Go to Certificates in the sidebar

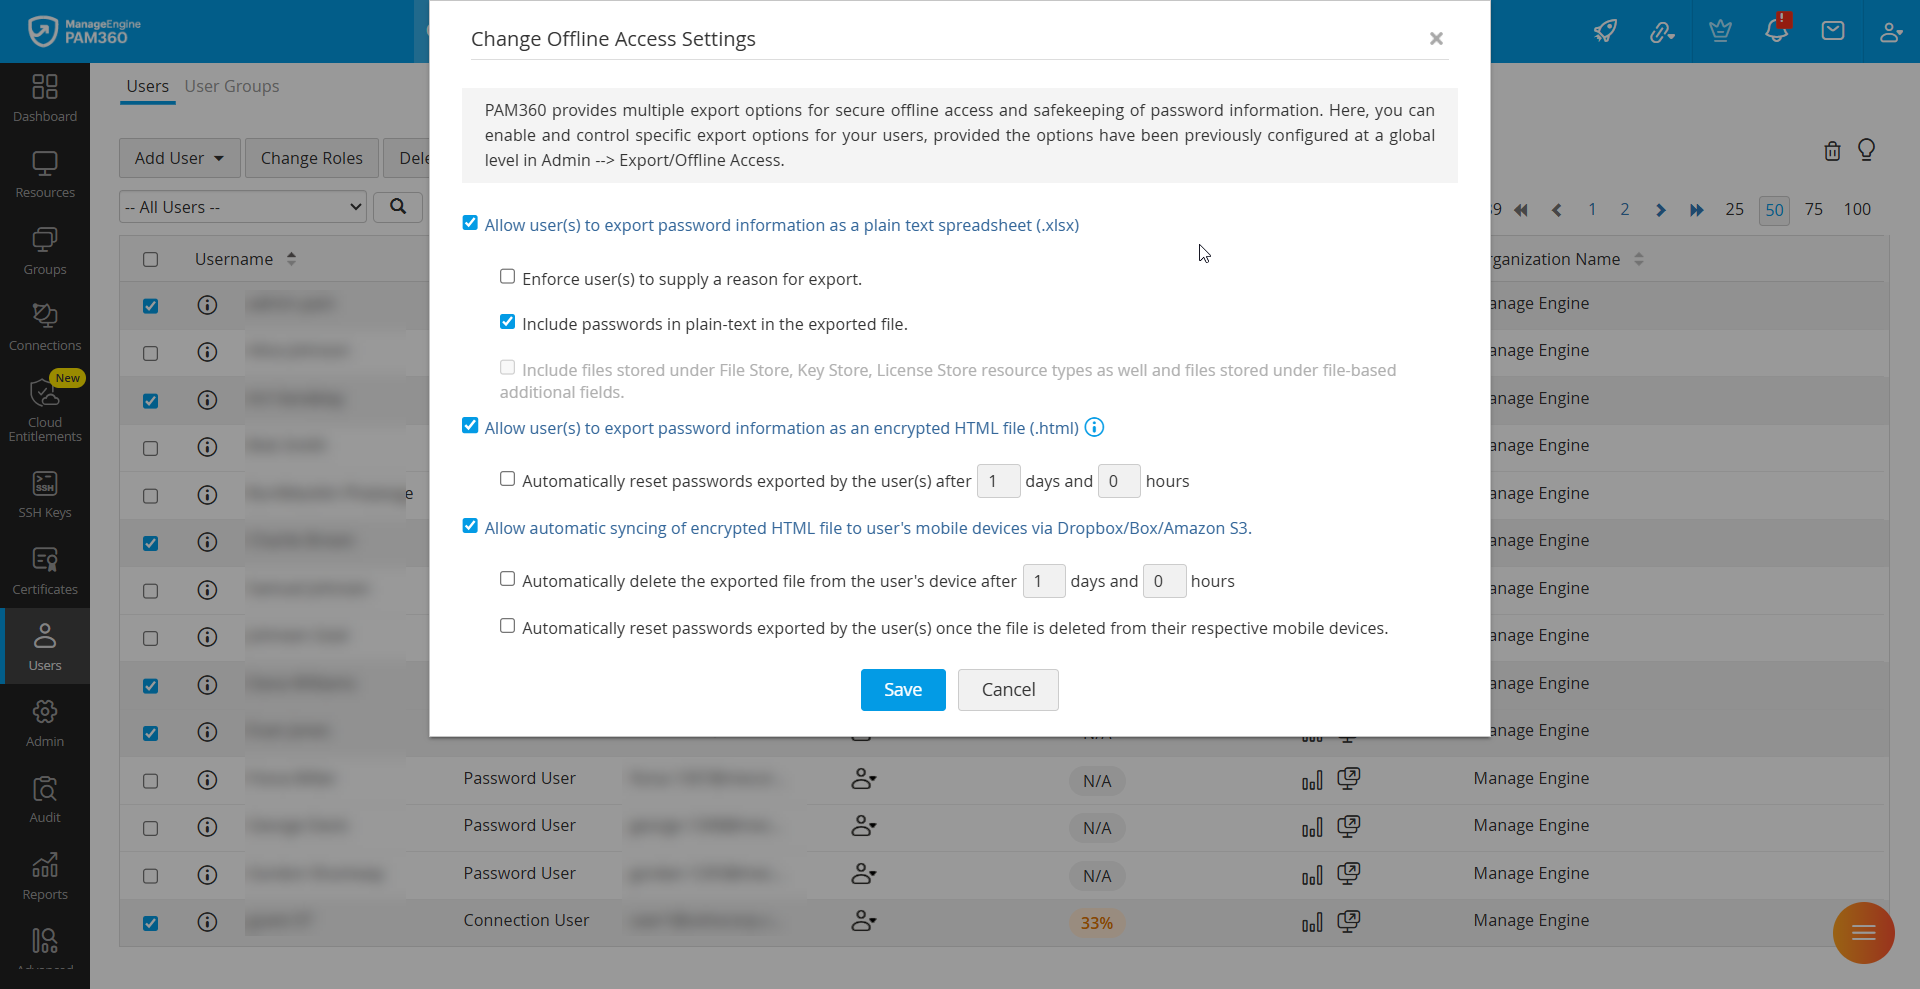click(45, 571)
